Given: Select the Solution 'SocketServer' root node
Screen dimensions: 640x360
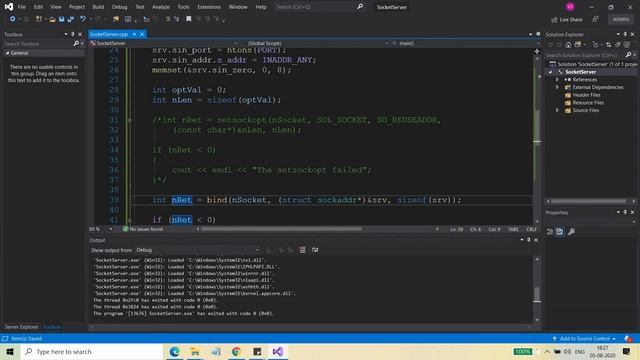Looking at the screenshot, I should (x=593, y=64).
